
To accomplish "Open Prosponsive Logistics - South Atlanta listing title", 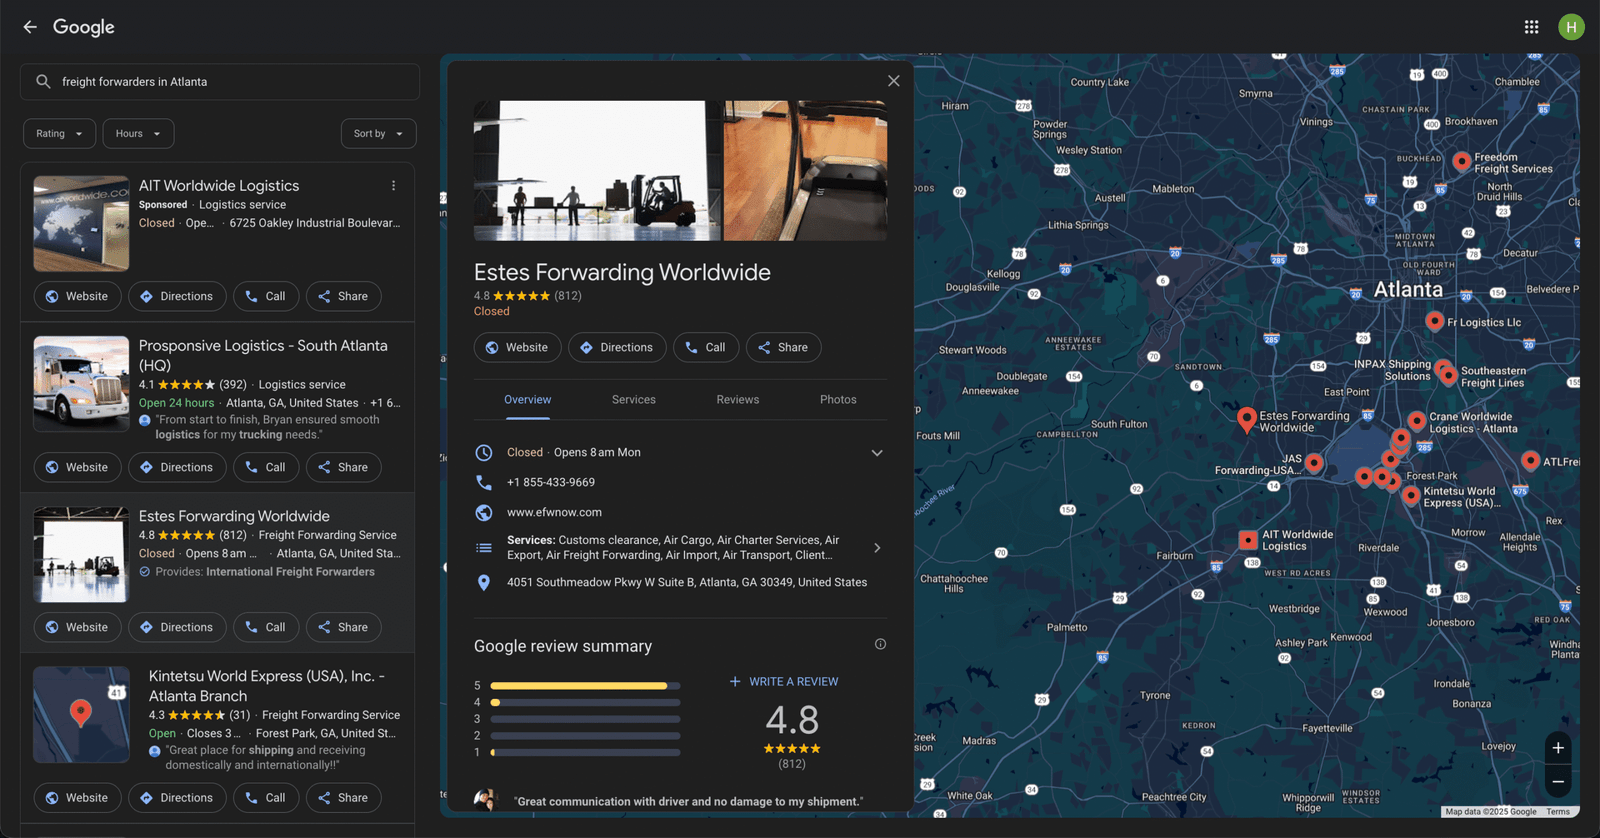I will (x=263, y=355).
